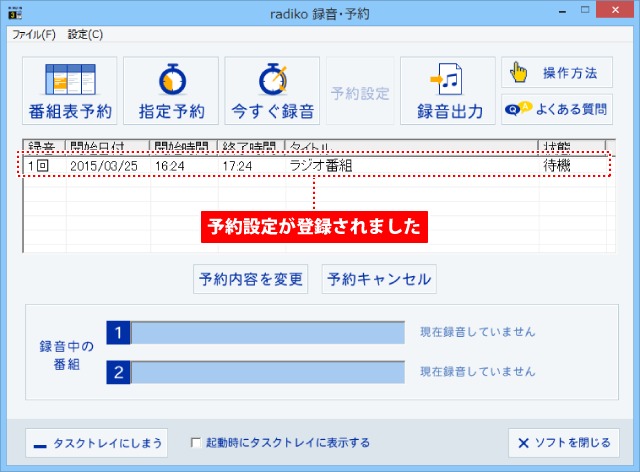Viewport: 640px width, 472px height.
Task: Click 予約内容を変更 button
Action: click(x=250, y=279)
